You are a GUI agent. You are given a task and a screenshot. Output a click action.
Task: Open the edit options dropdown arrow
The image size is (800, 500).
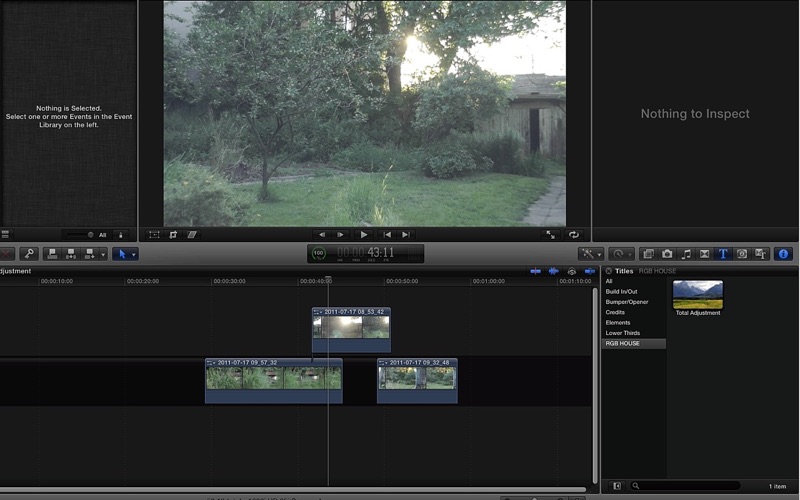tap(103, 254)
